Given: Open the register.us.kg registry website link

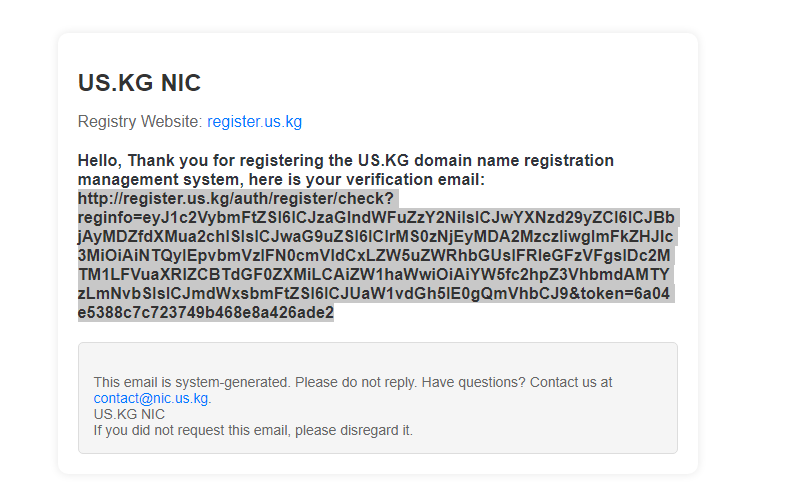Looking at the screenshot, I should point(254,121).
